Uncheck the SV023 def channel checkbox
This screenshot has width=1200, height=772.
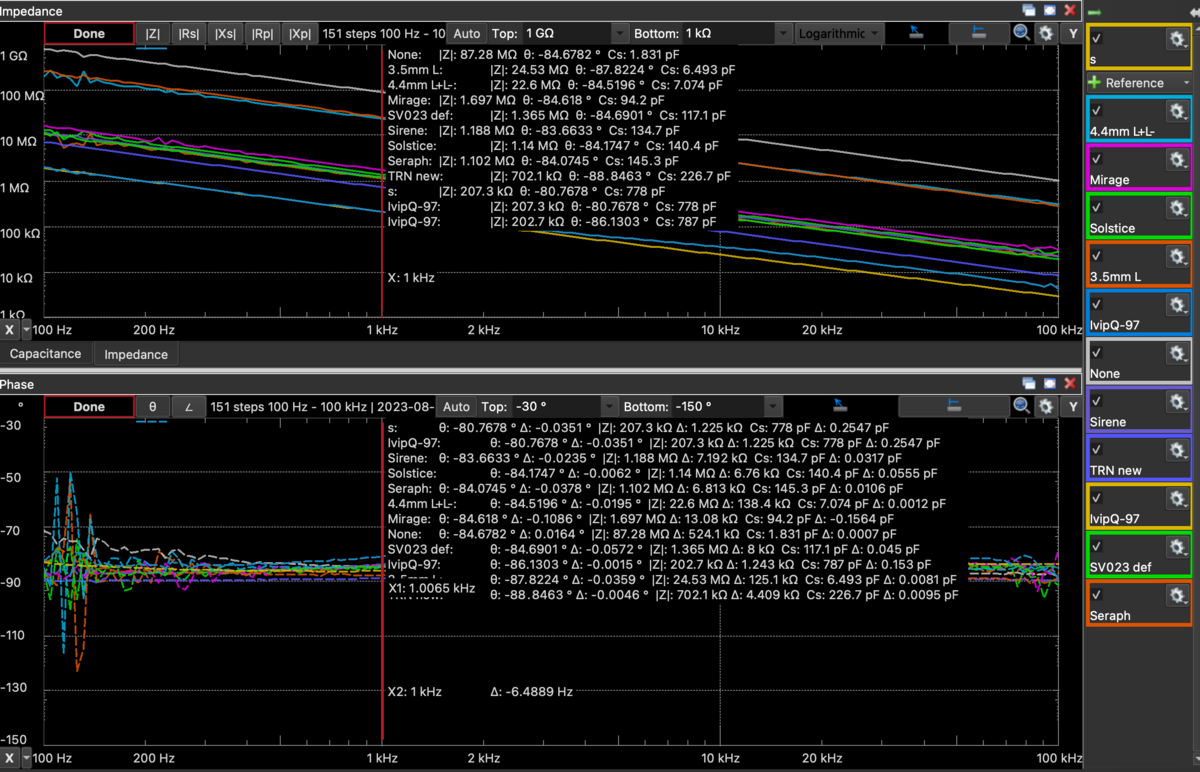pos(1097,546)
